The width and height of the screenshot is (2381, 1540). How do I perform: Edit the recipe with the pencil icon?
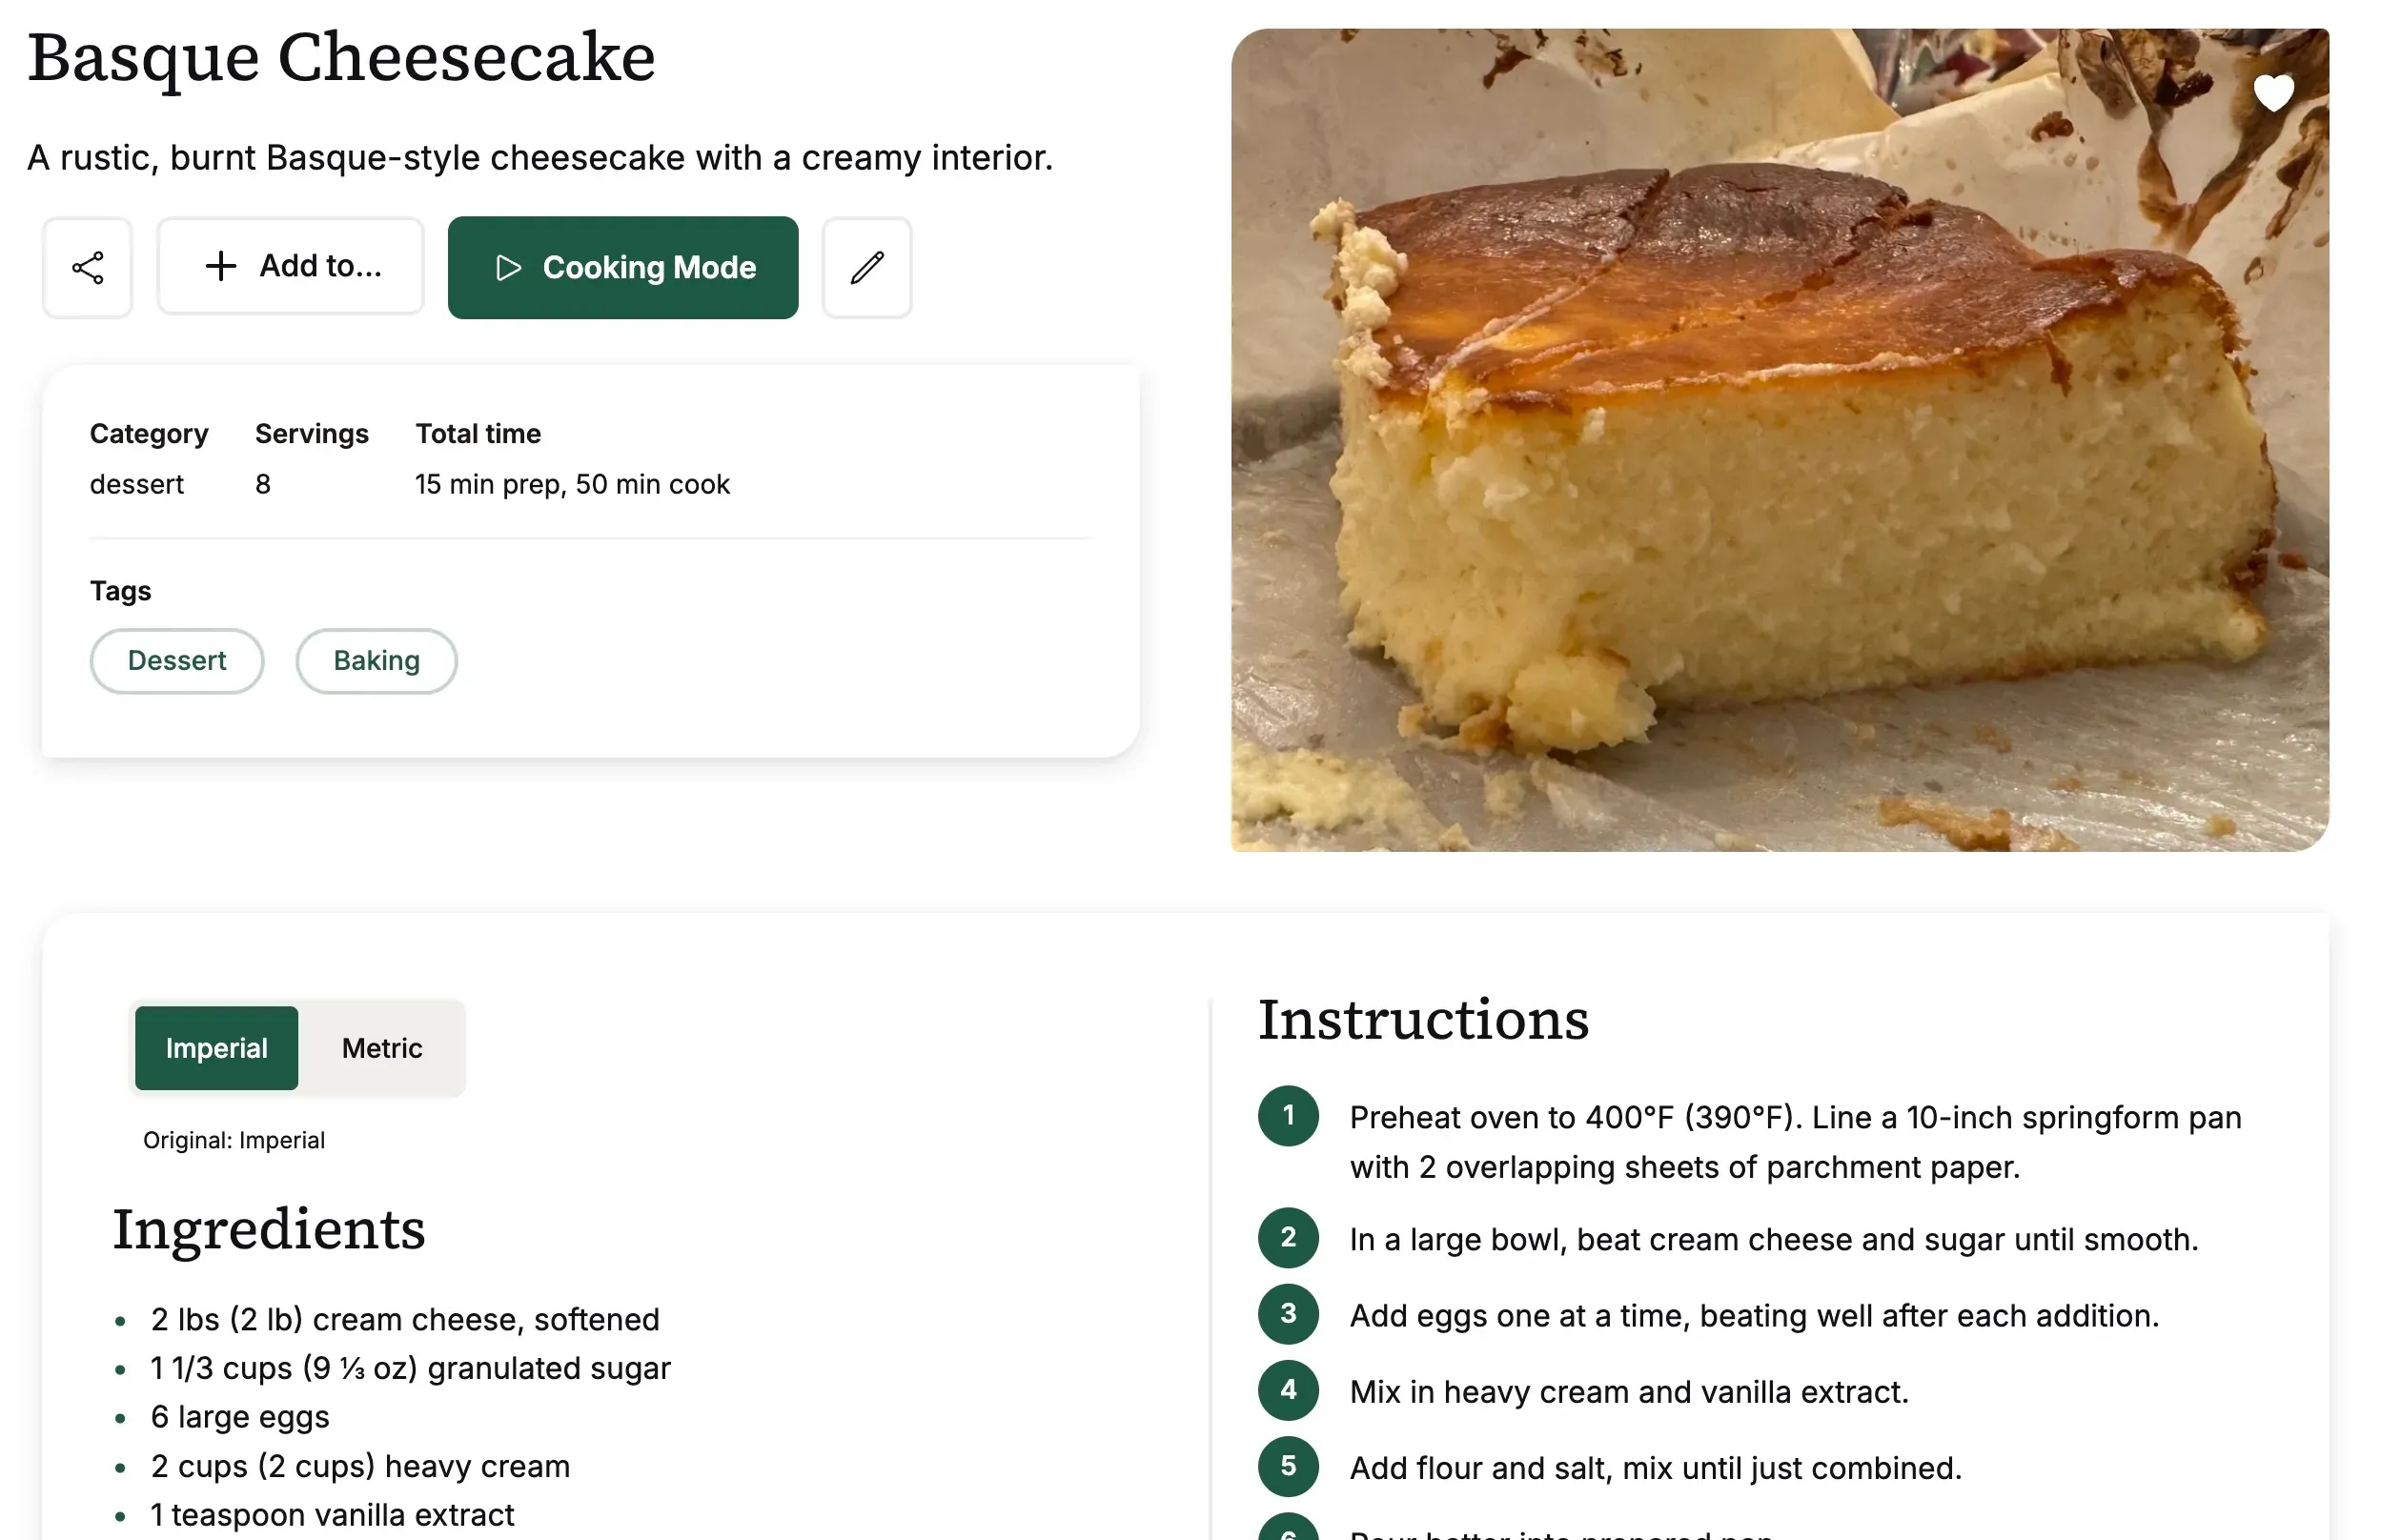tap(866, 267)
